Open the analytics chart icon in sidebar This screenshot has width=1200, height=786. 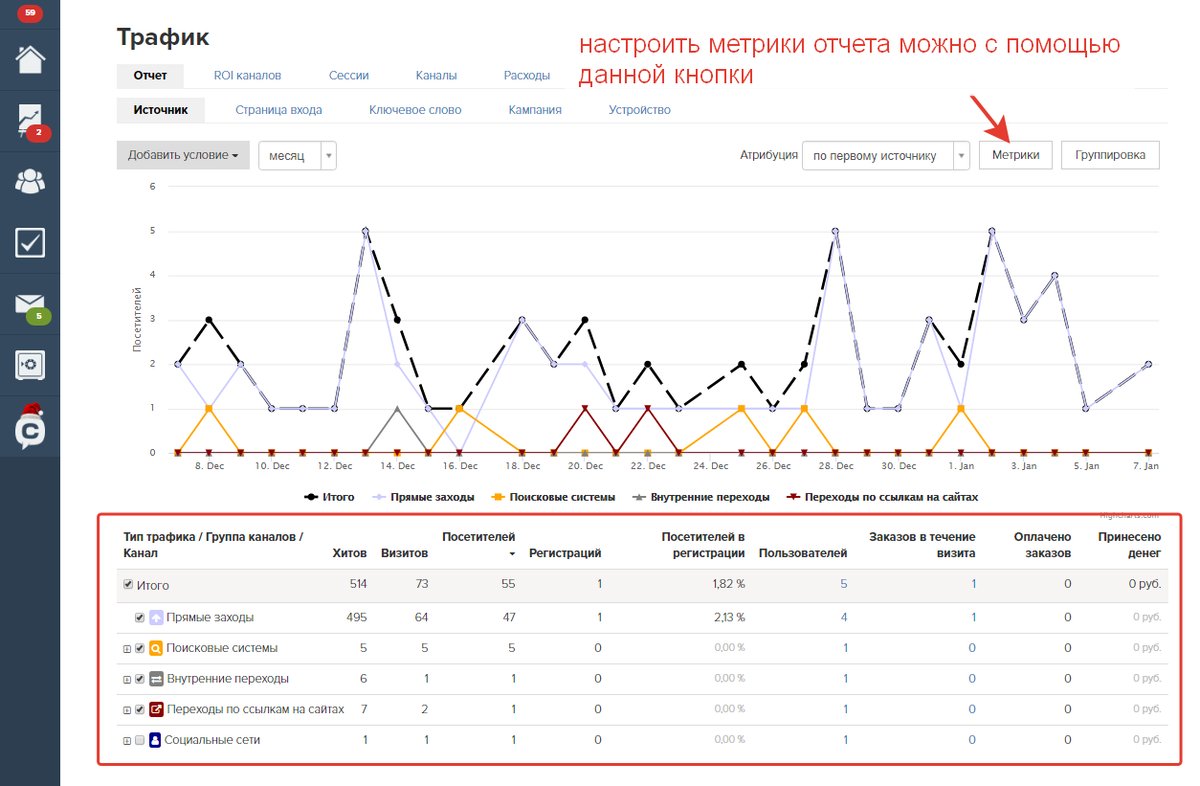click(x=28, y=119)
